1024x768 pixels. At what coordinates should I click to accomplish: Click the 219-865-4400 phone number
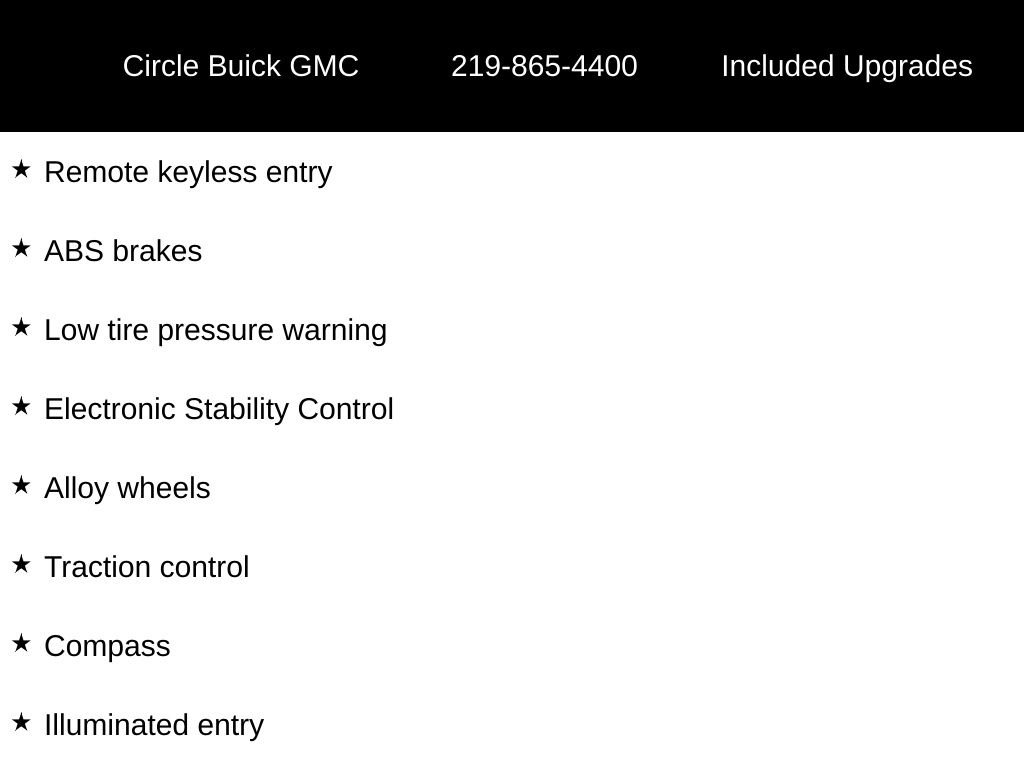coord(544,66)
